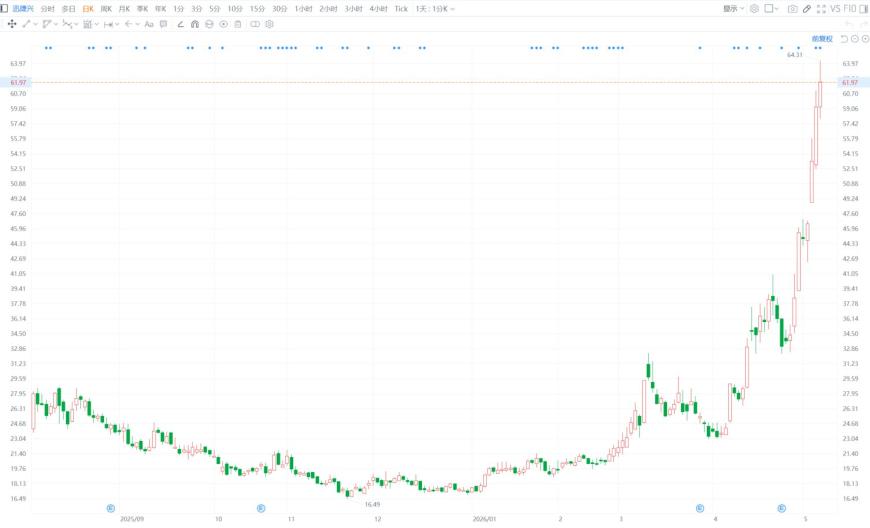Select the range measure tool
The height and width of the screenshot is (528, 870).
pyautogui.click(x=108, y=24)
